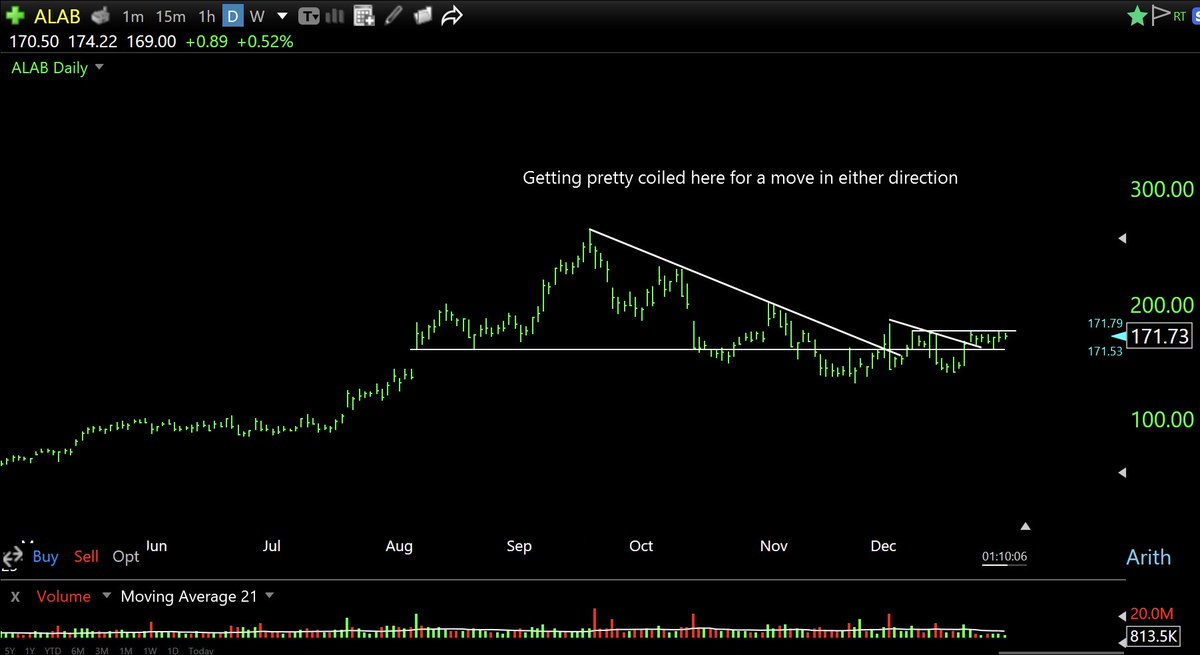Viewport: 1200px width, 655px height.
Task: Click the bar chart style icon
Action: (x=337, y=16)
